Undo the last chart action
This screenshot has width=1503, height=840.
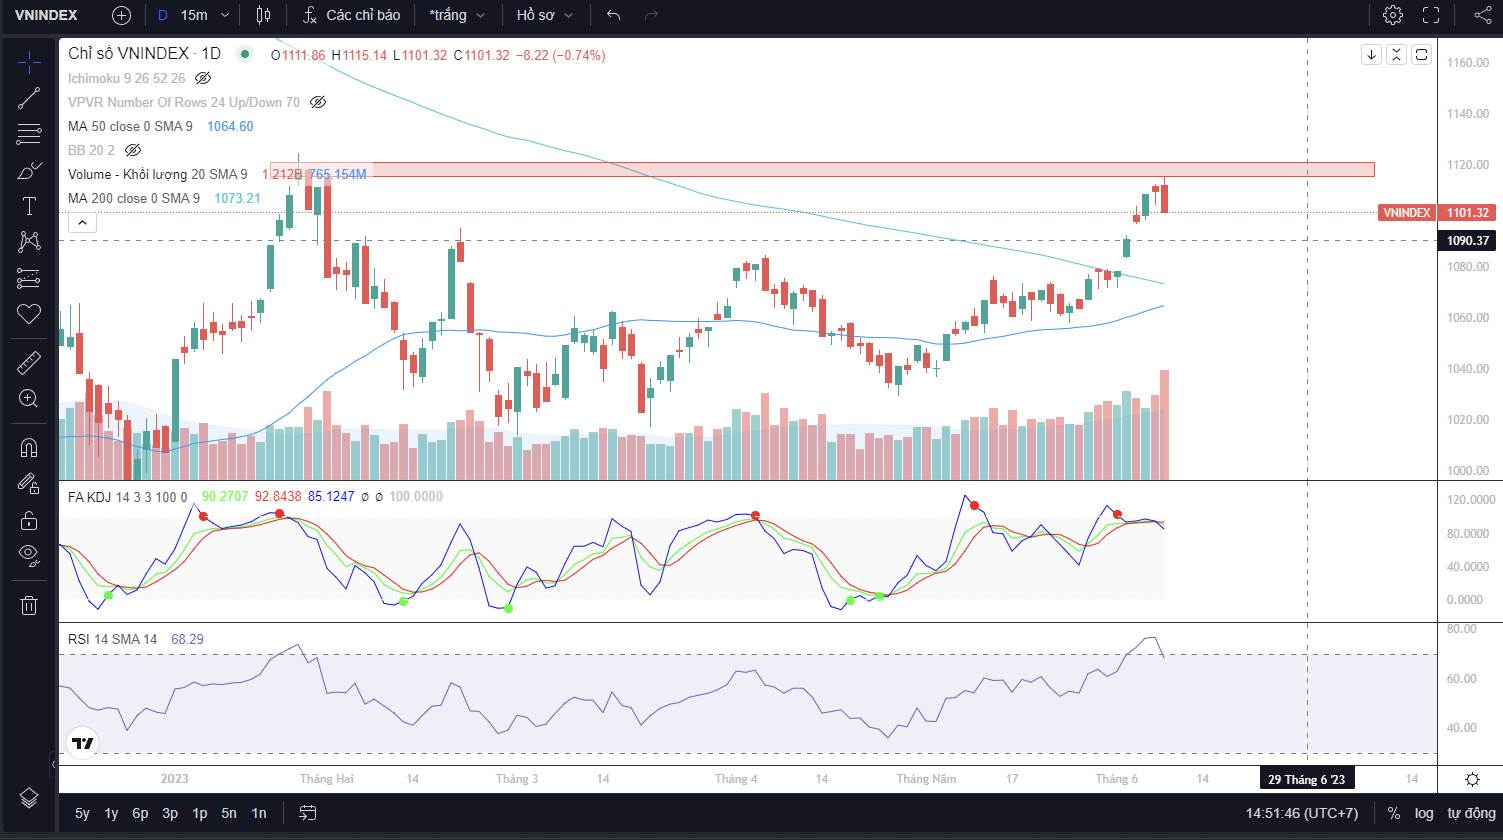pyautogui.click(x=614, y=15)
